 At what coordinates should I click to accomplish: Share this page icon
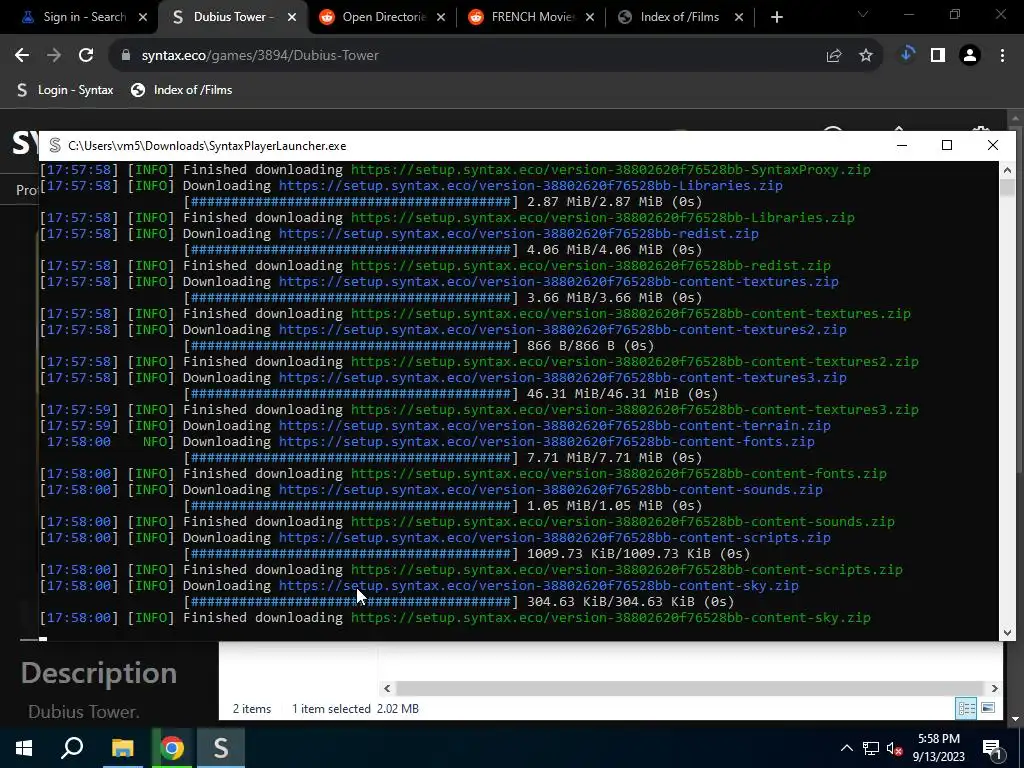[834, 56]
